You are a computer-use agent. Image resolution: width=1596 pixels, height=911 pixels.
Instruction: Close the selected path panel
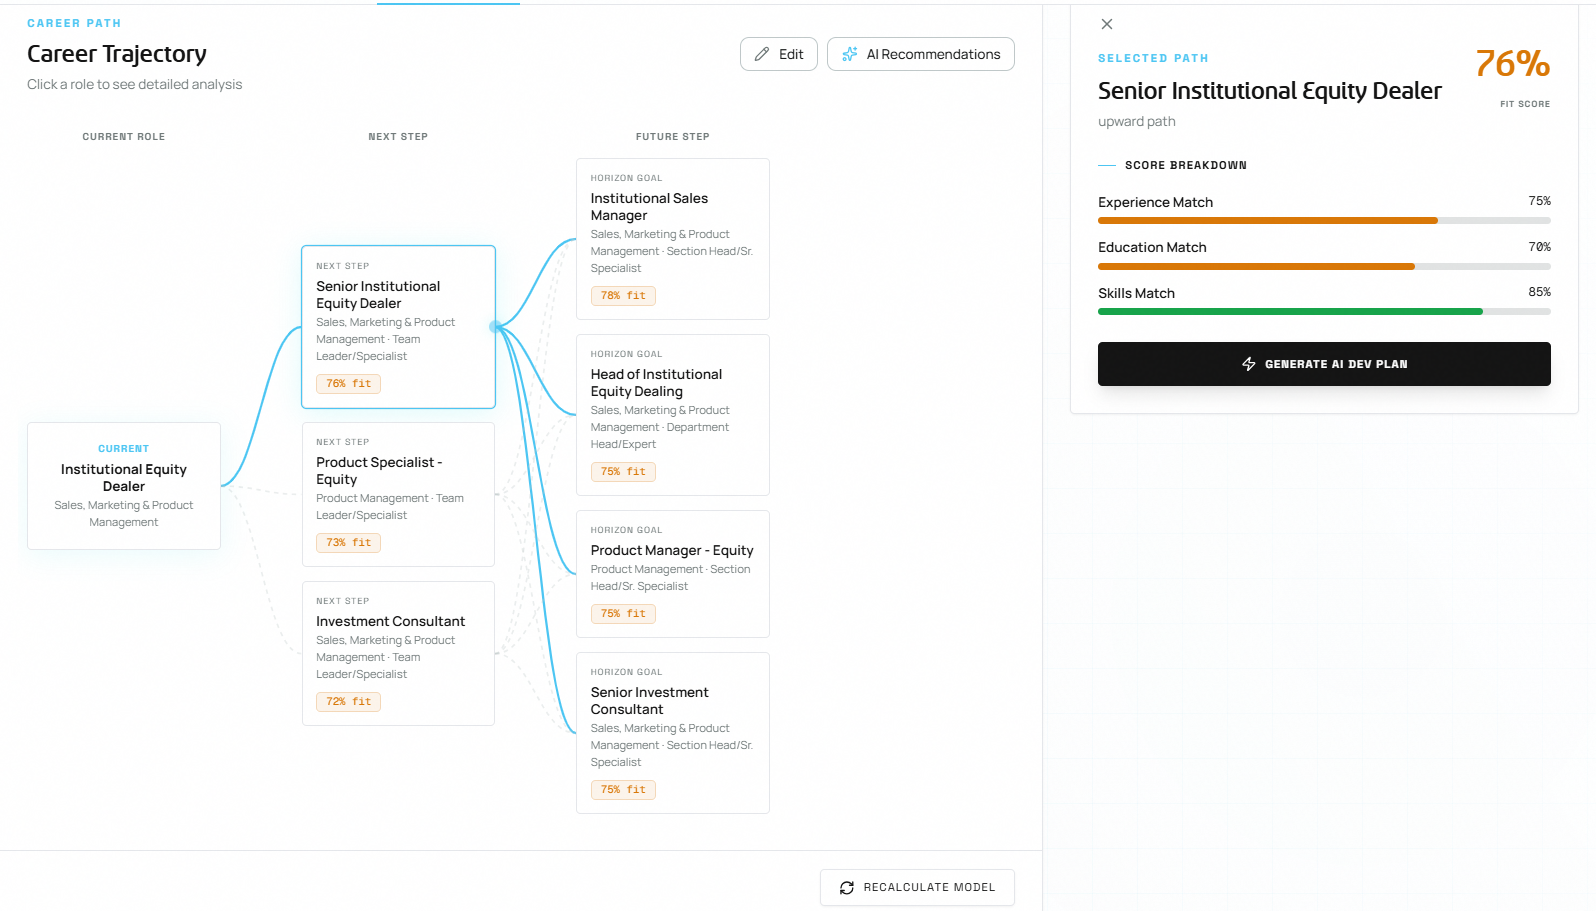[1107, 24]
